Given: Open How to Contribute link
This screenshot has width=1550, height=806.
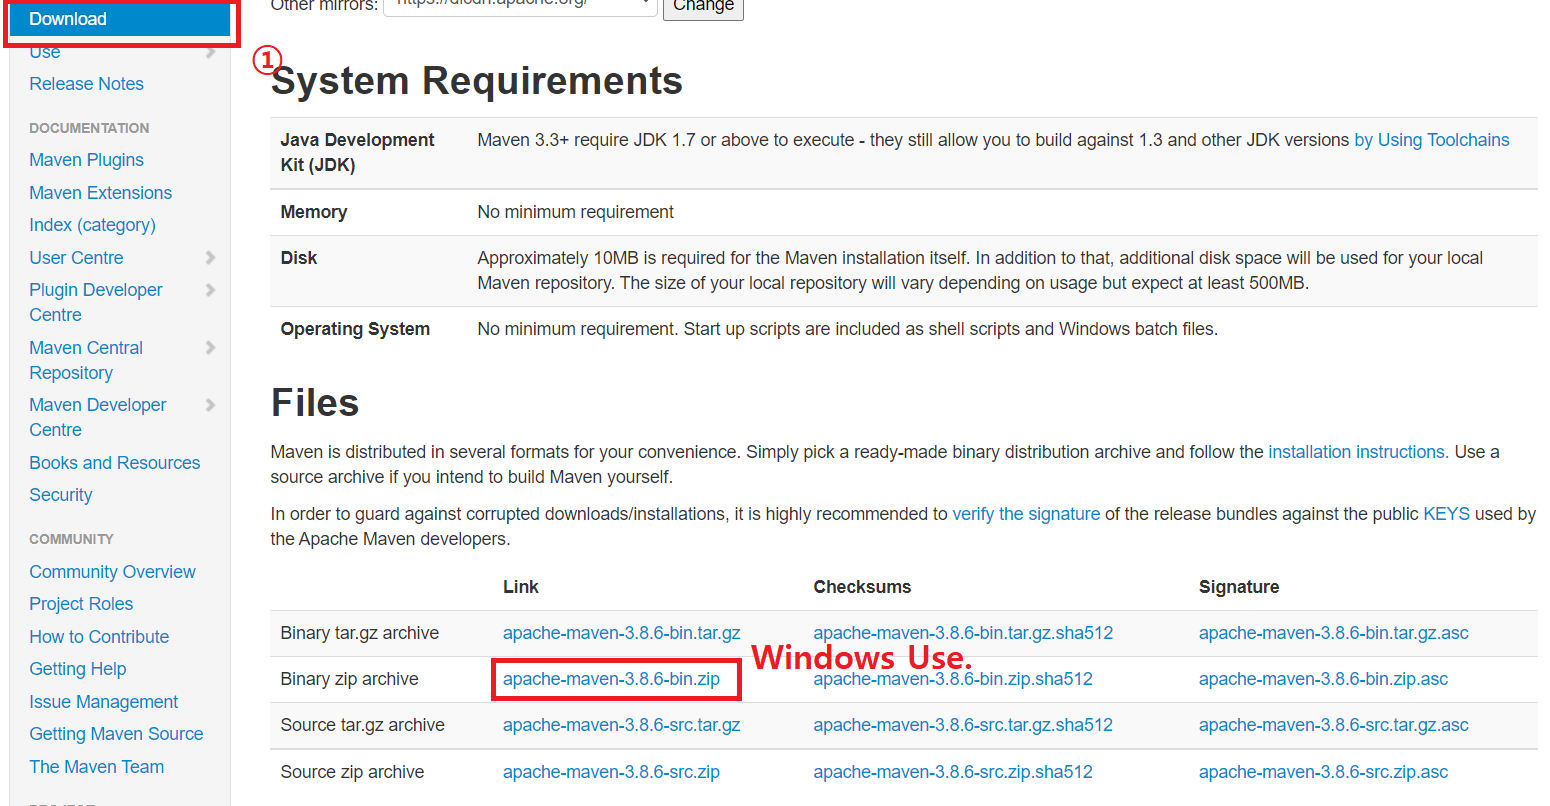Looking at the screenshot, I should [99, 637].
